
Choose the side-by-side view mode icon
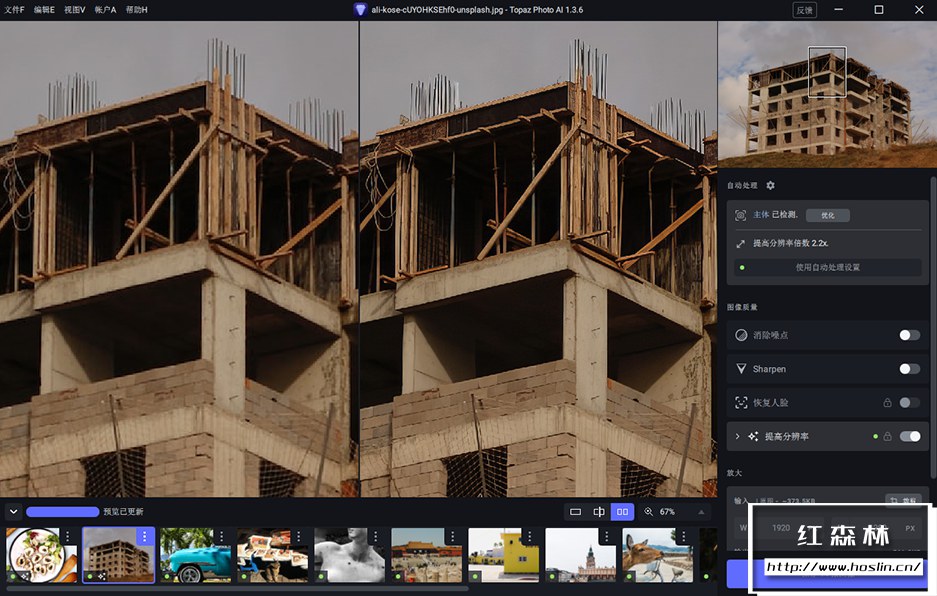tap(622, 512)
